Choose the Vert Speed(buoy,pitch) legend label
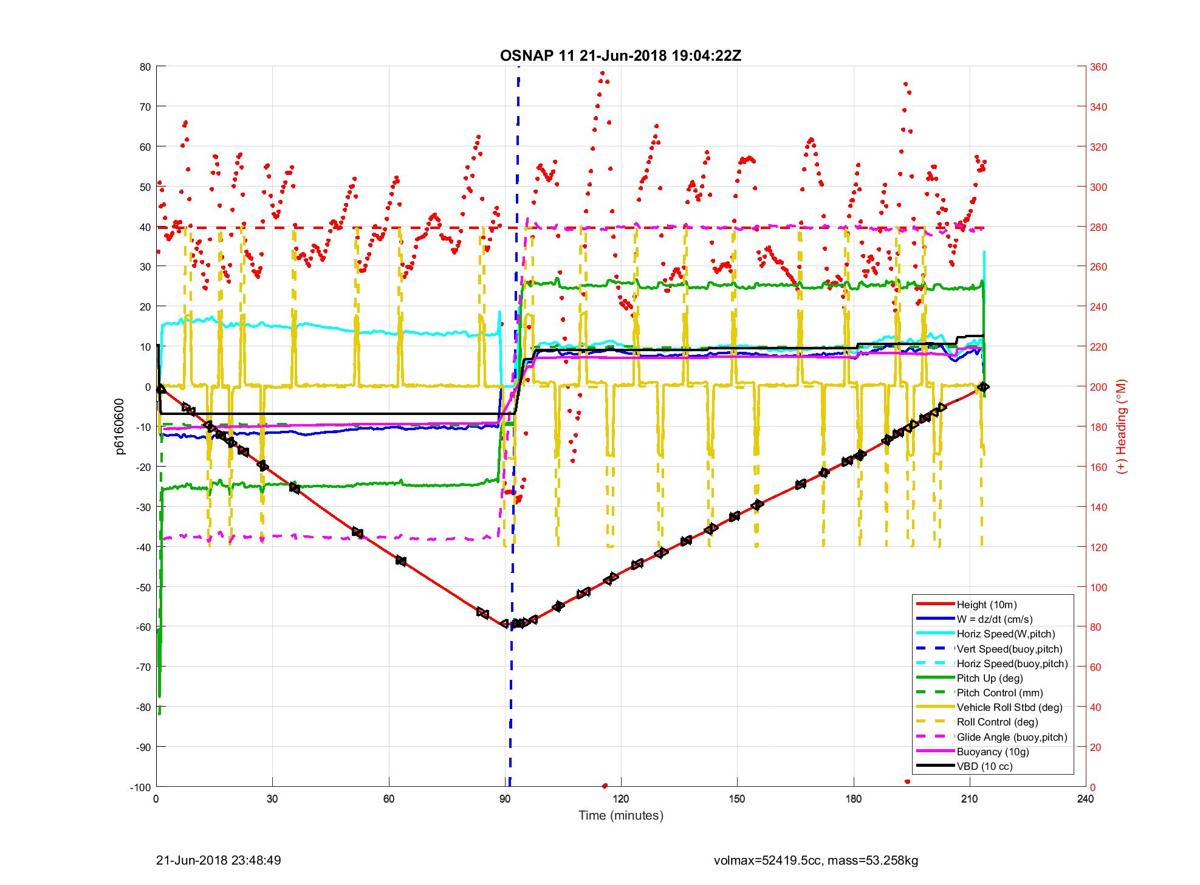 [x=1009, y=648]
